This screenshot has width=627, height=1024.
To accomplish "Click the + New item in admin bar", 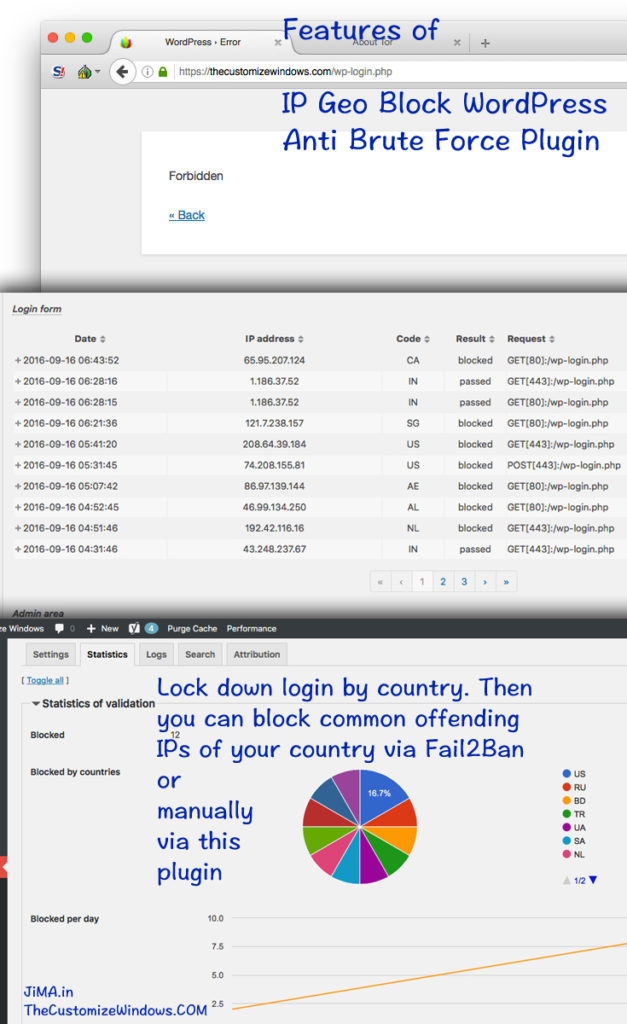I will pyautogui.click(x=103, y=628).
